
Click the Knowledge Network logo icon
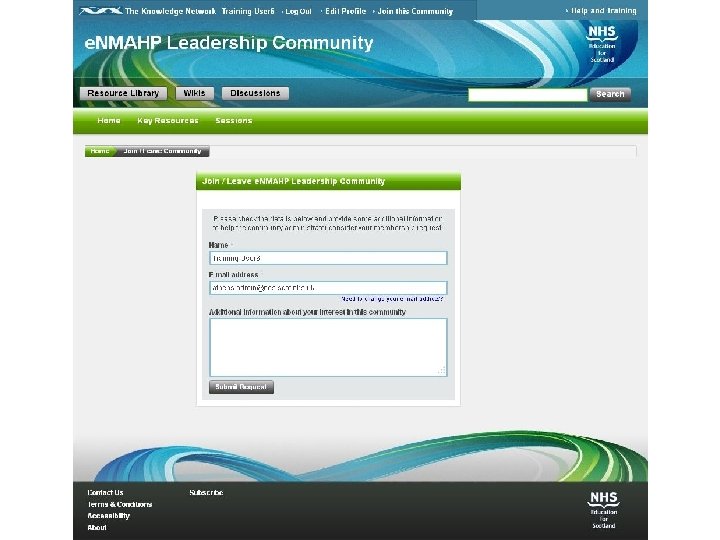point(101,11)
